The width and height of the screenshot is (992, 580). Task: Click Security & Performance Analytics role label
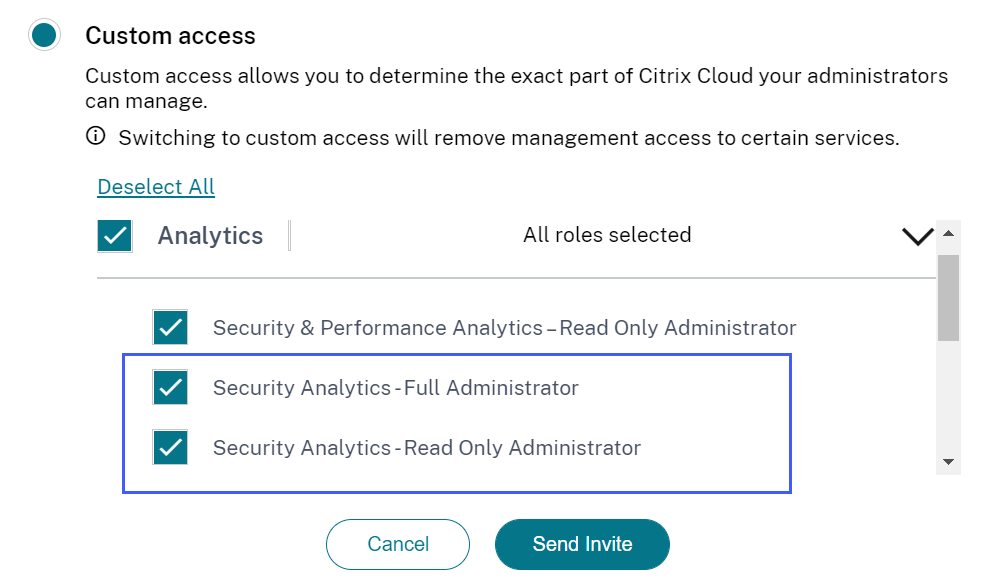[504, 328]
